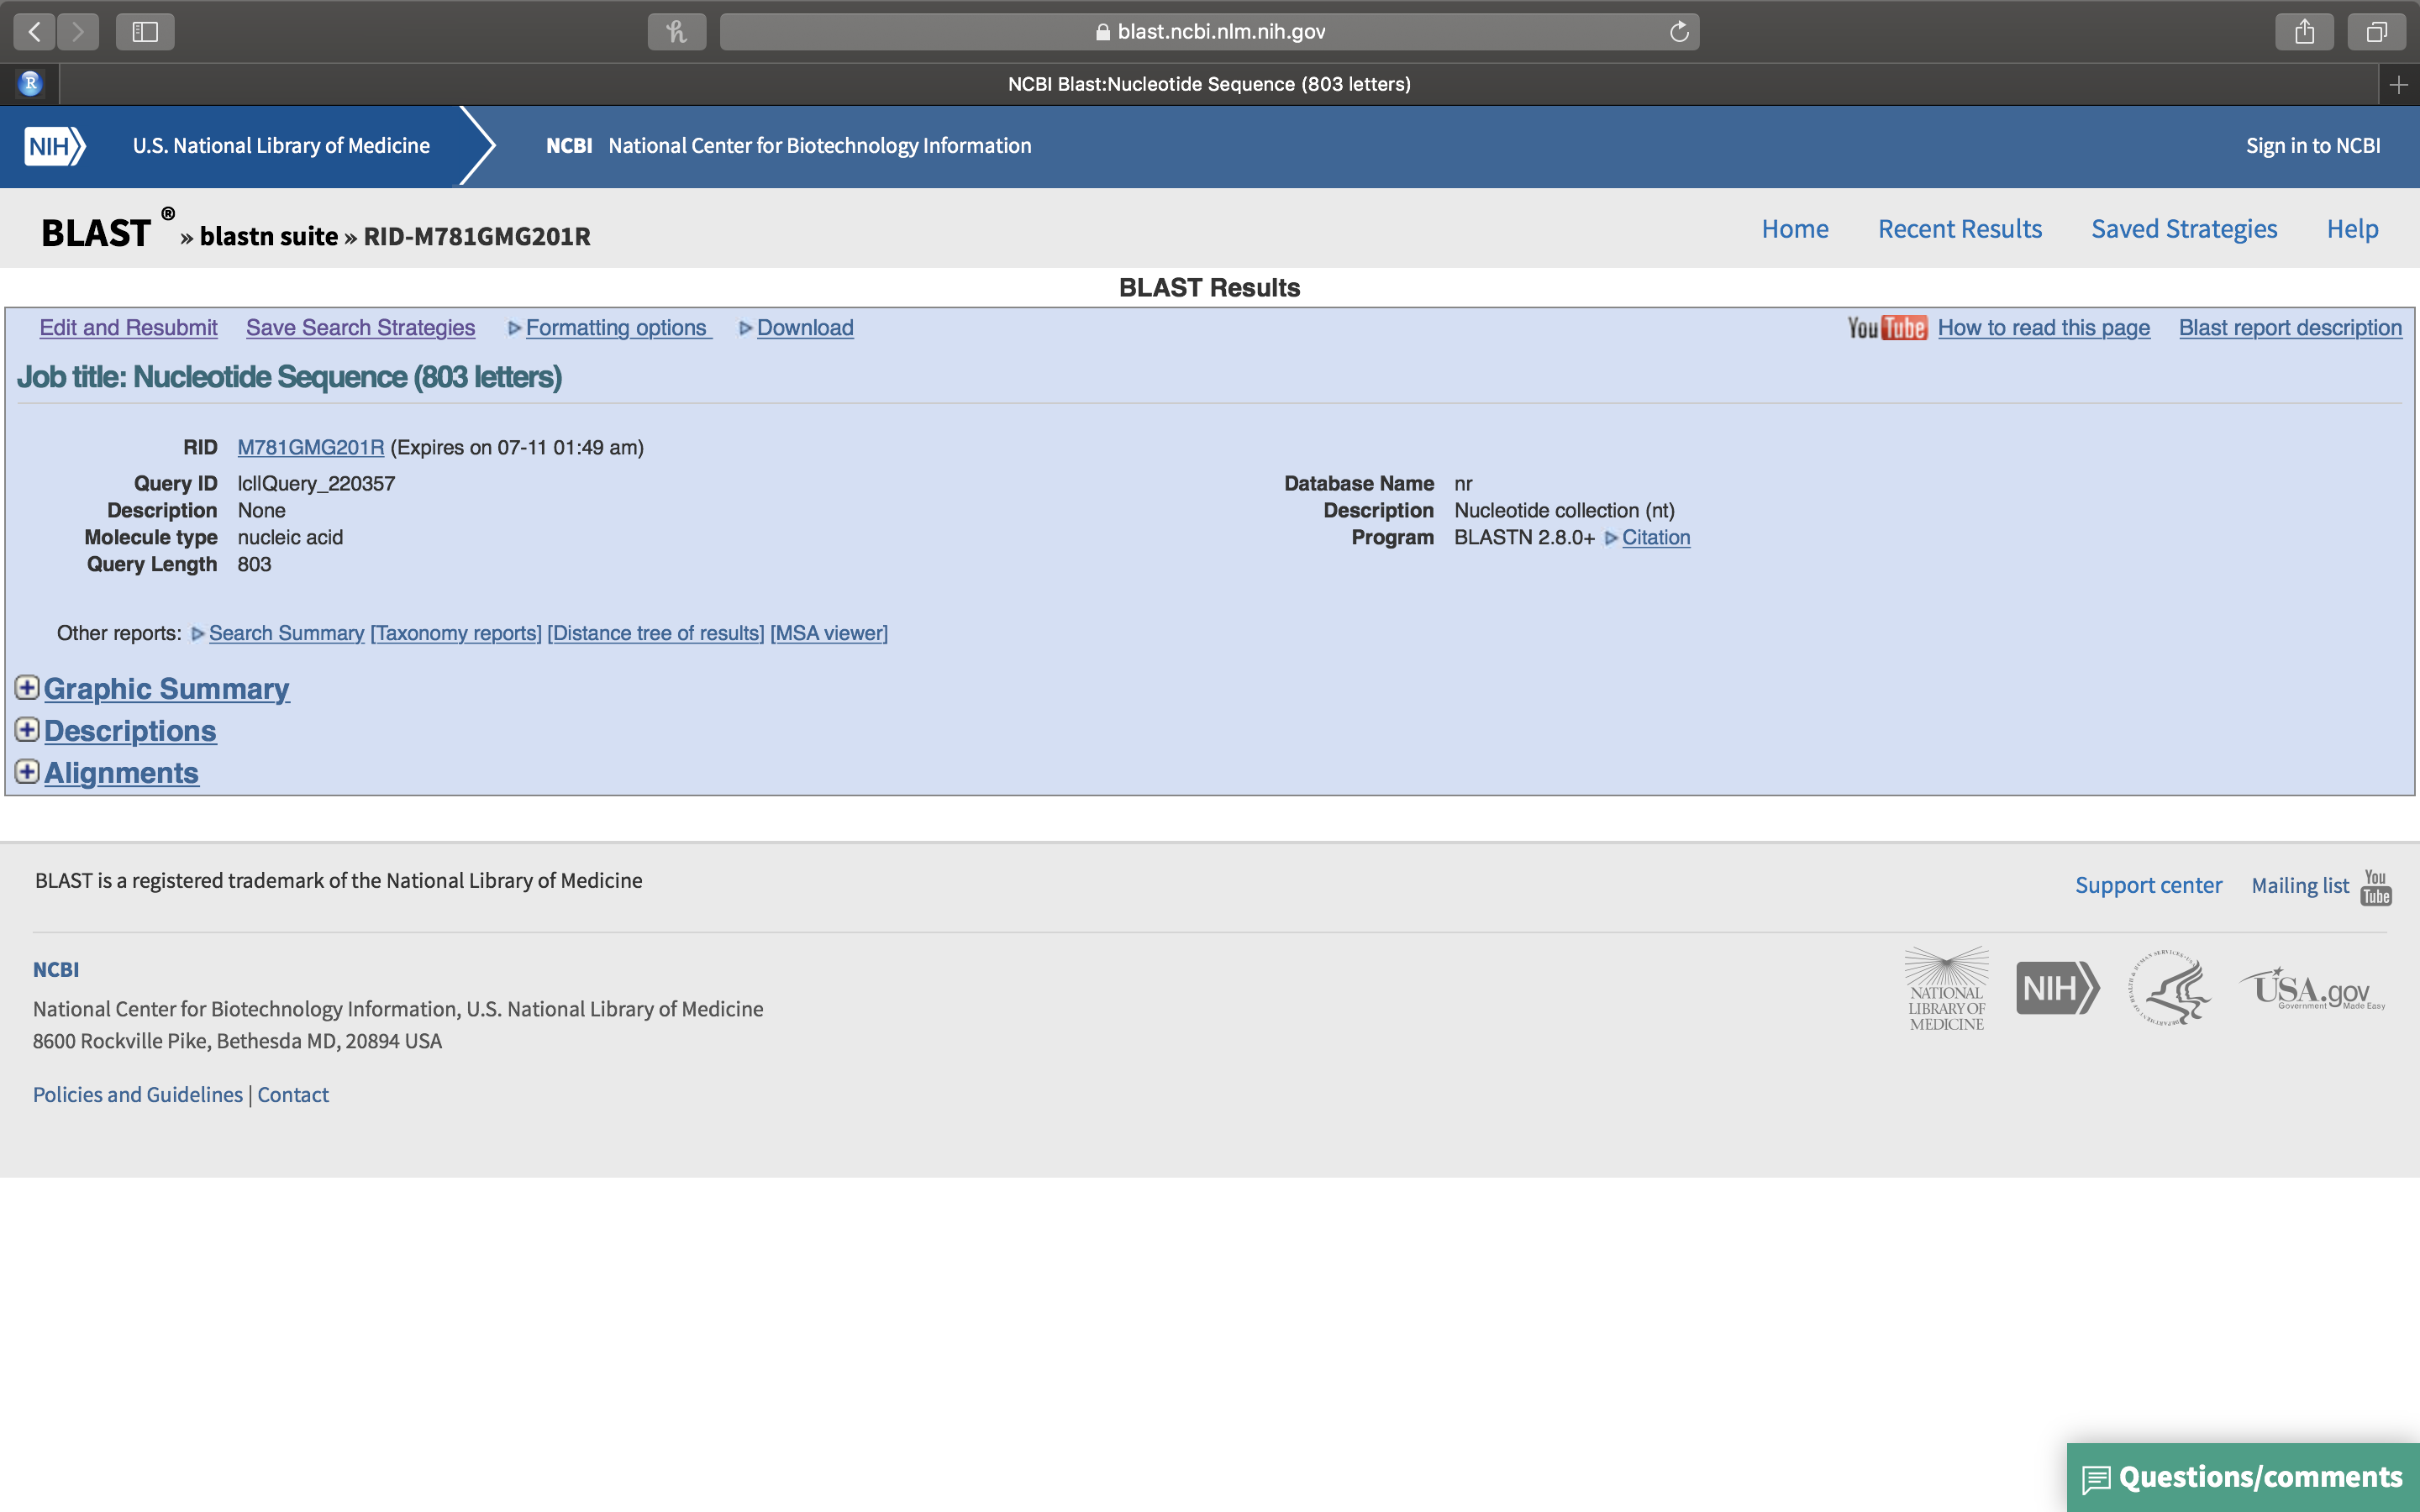The image size is (2420, 1512).
Task: Select the Saved Strategies tab
Action: click(2185, 228)
